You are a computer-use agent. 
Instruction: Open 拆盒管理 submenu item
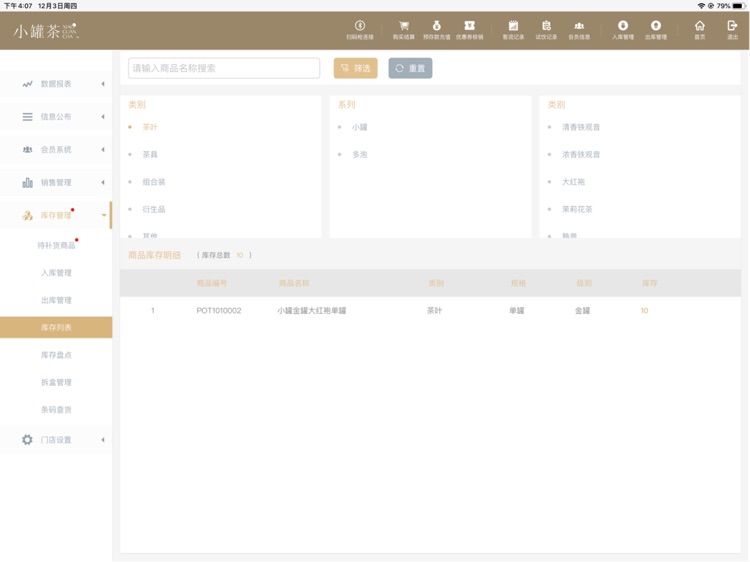pyautogui.click(x=56, y=382)
